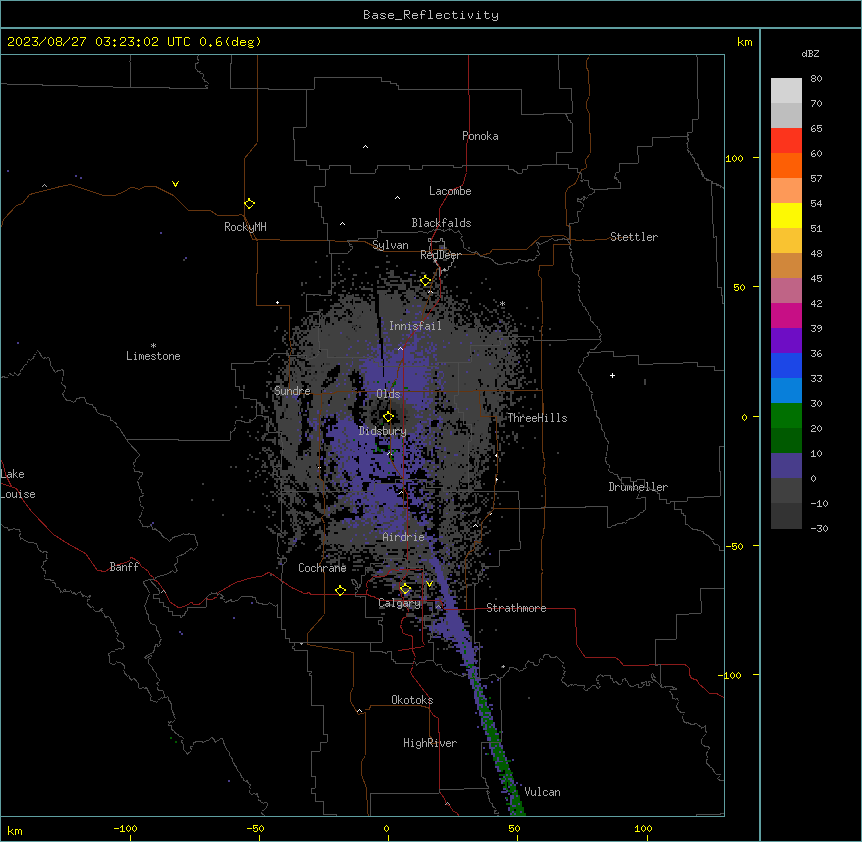Click the yellow V marker northwest of RockyMH

(175, 184)
